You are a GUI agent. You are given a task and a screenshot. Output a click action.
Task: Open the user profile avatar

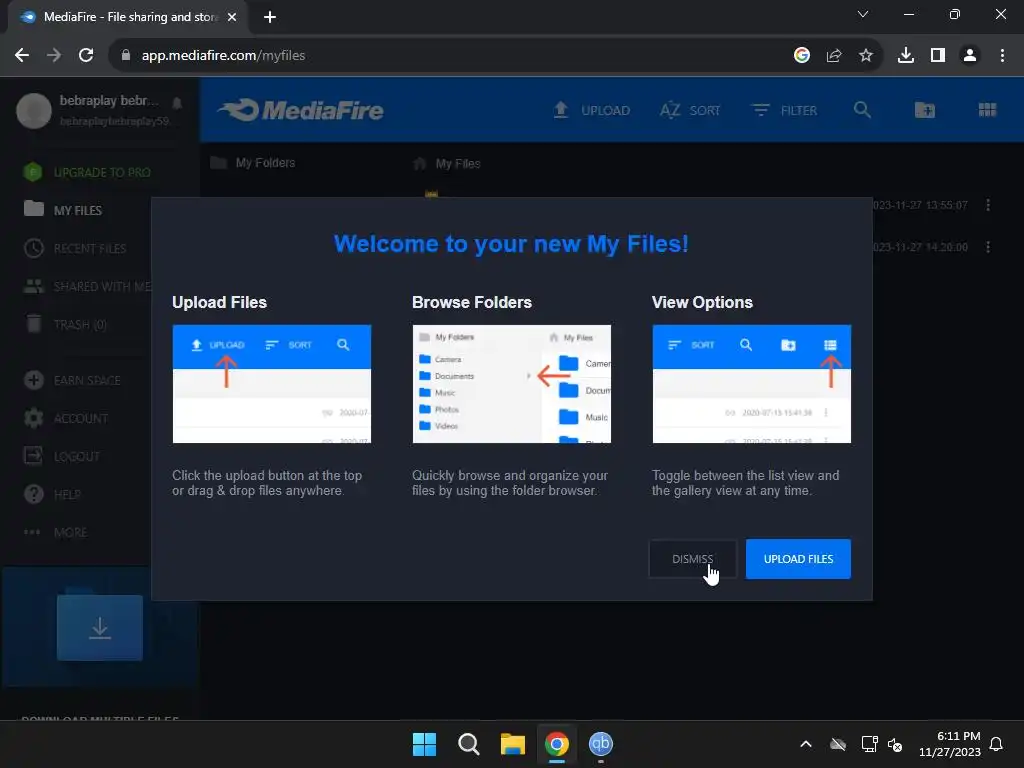[34, 110]
